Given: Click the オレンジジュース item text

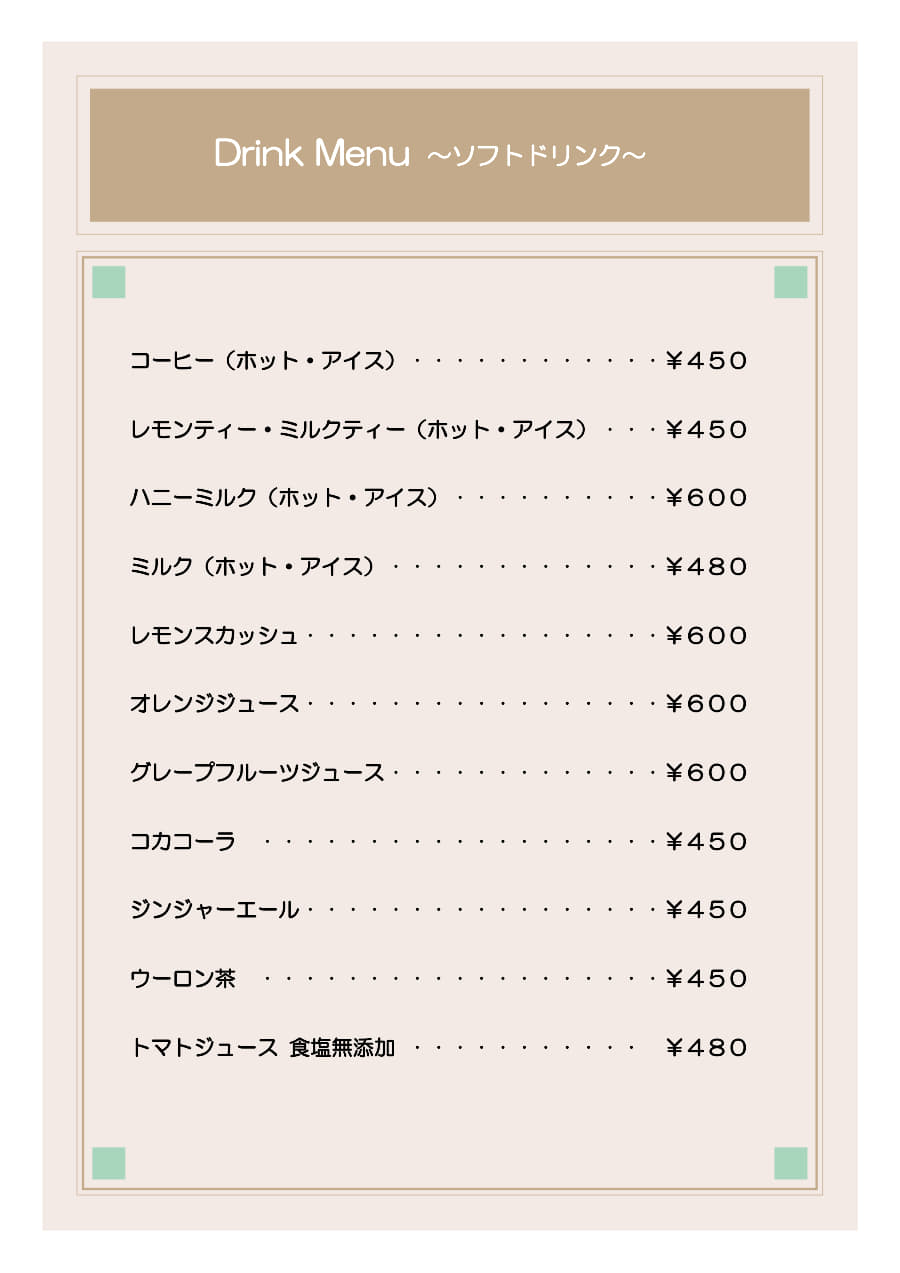Looking at the screenshot, I should [214, 704].
